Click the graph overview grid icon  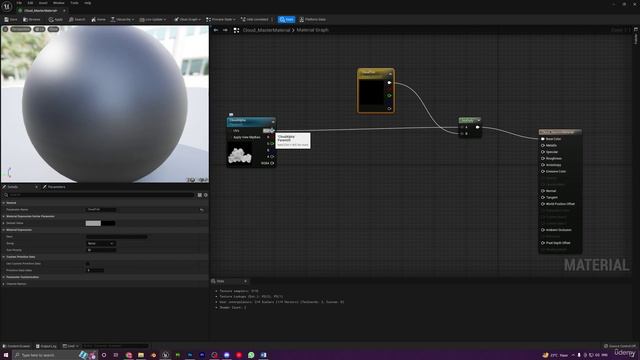click(236, 30)
